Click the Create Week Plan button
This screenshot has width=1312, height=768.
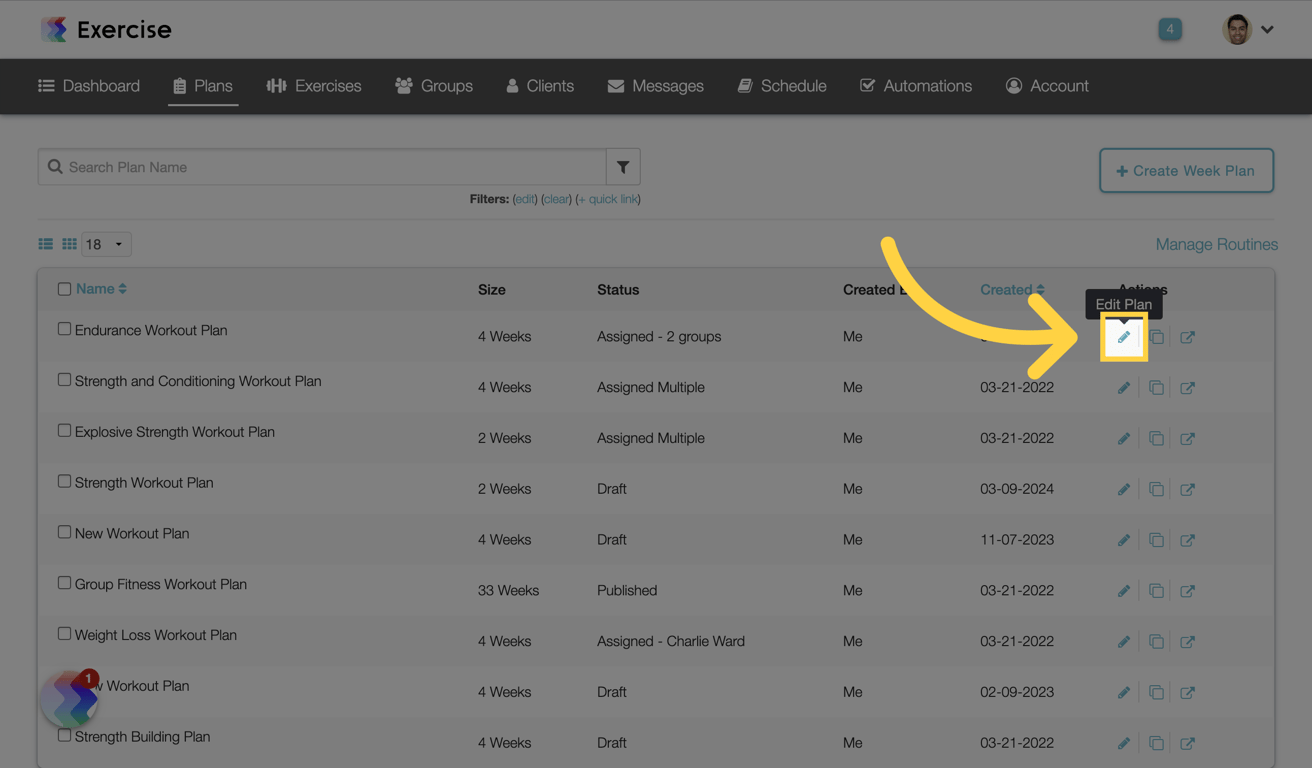pyautogui.click(x=1186, y=171)
